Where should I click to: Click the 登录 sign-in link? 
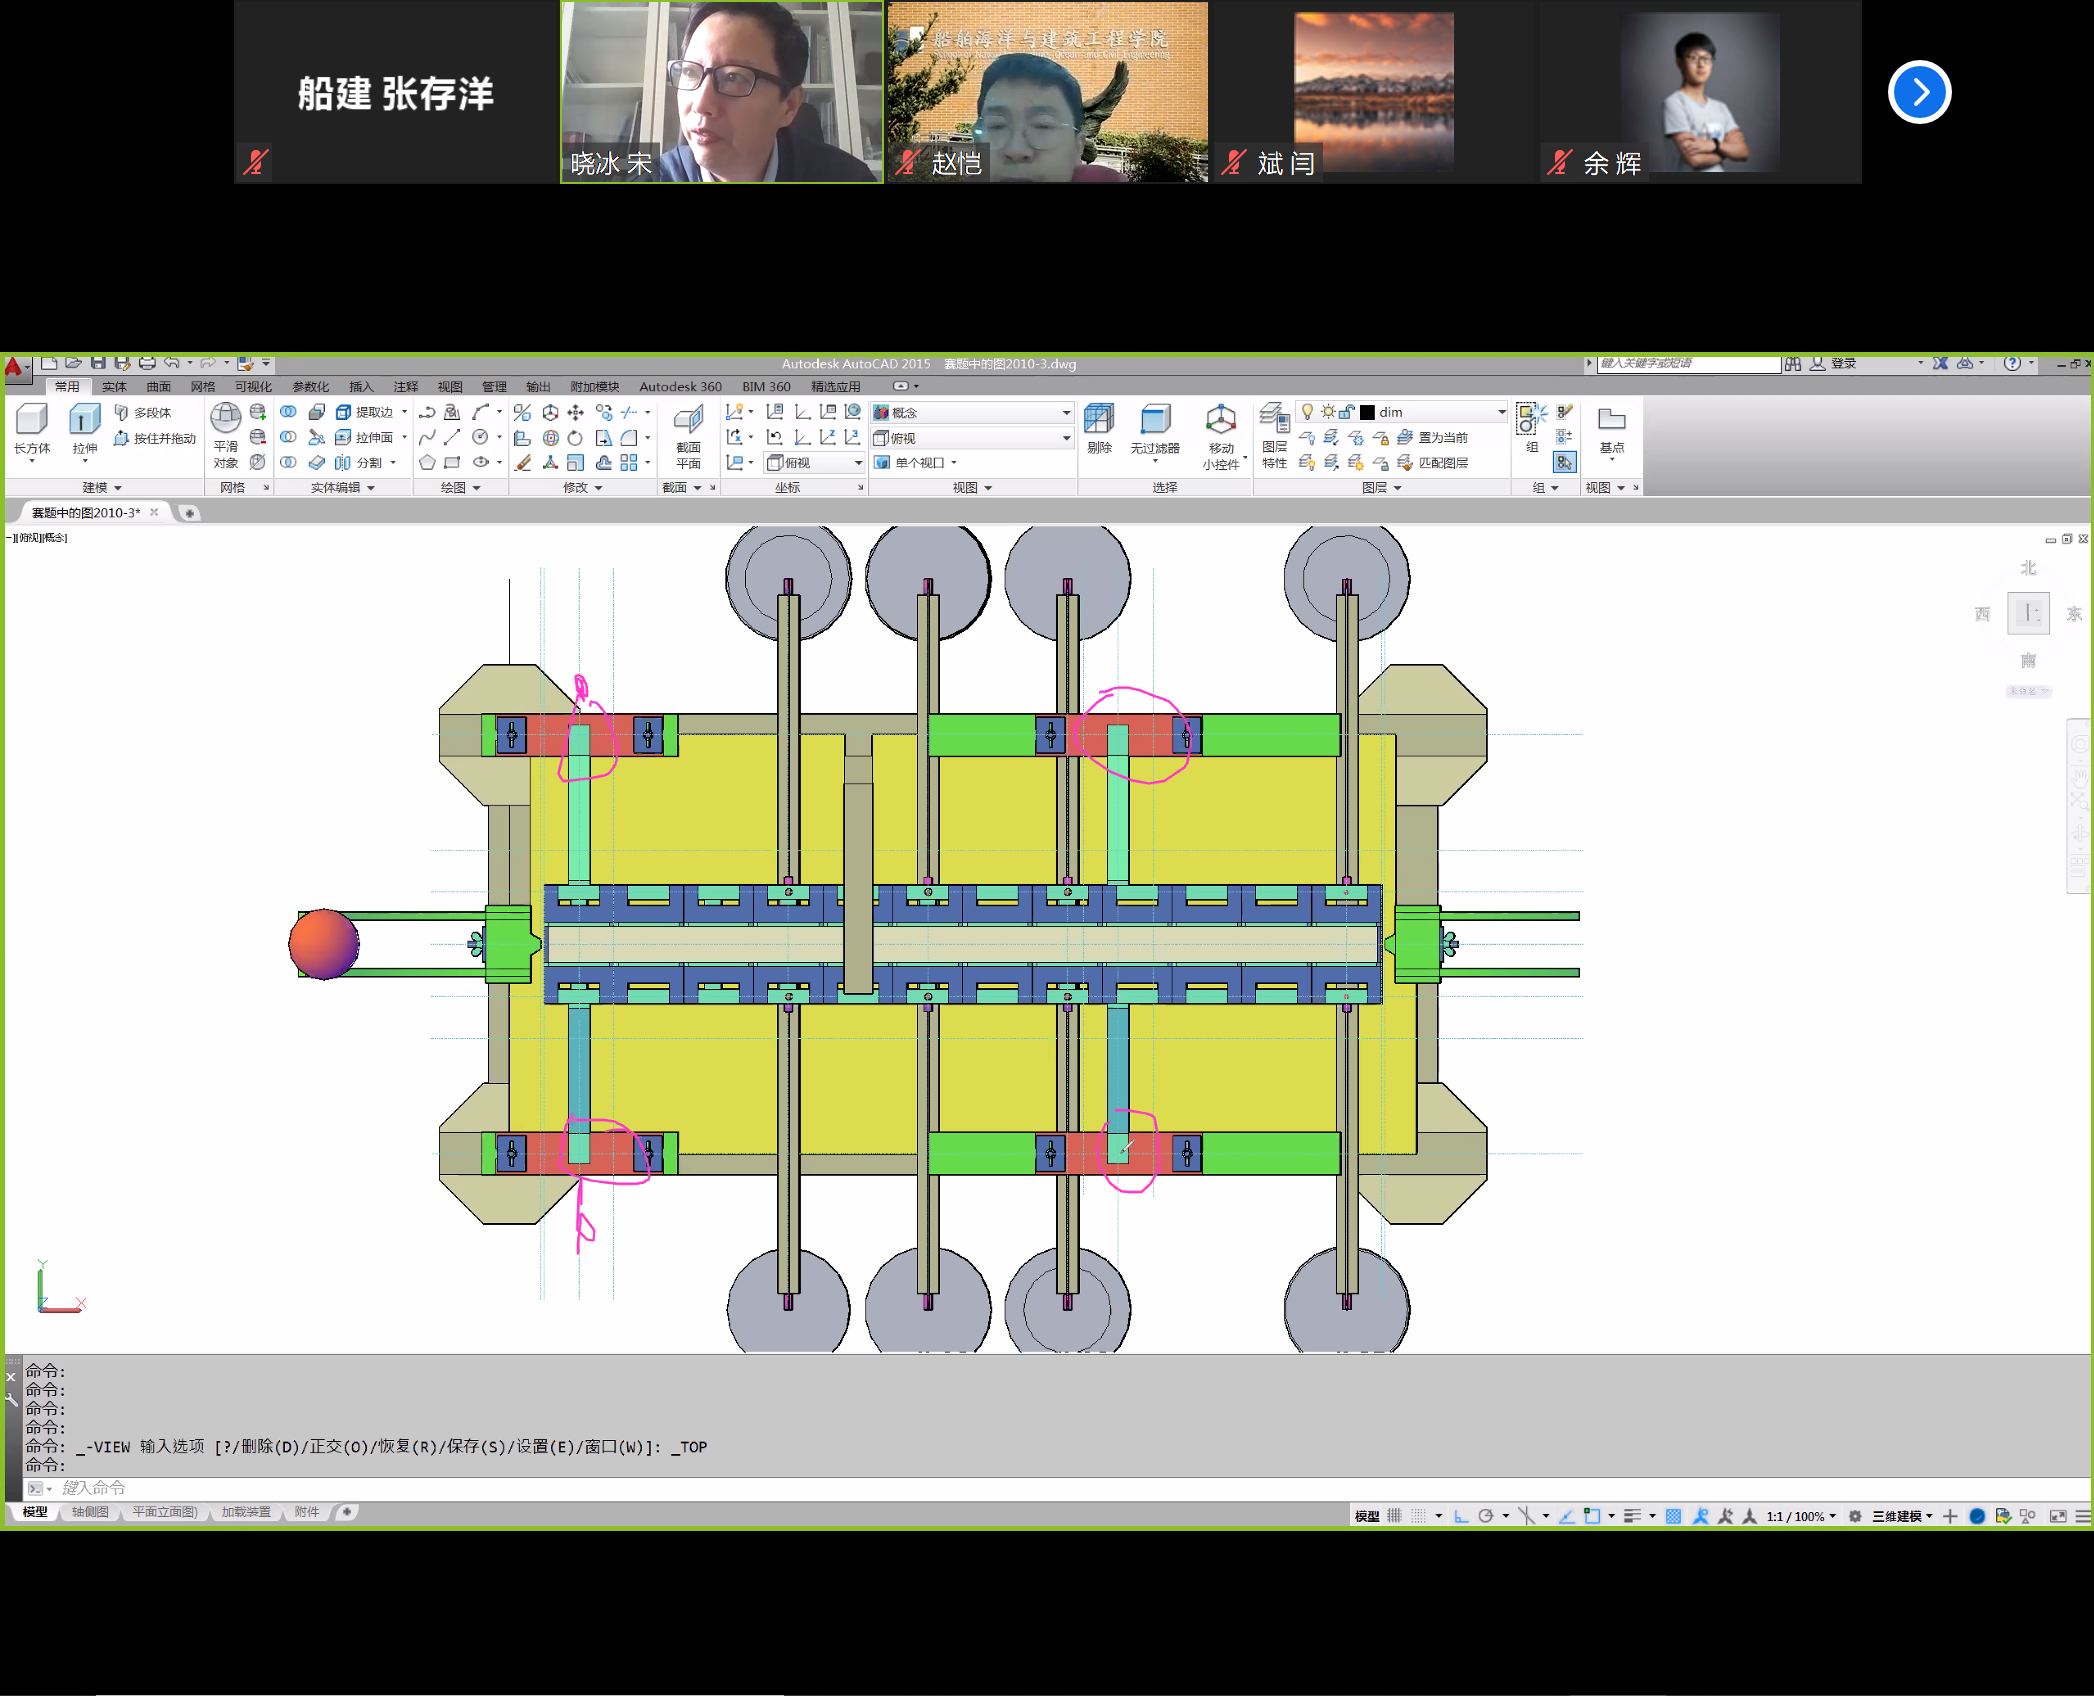click(1843, 363)
